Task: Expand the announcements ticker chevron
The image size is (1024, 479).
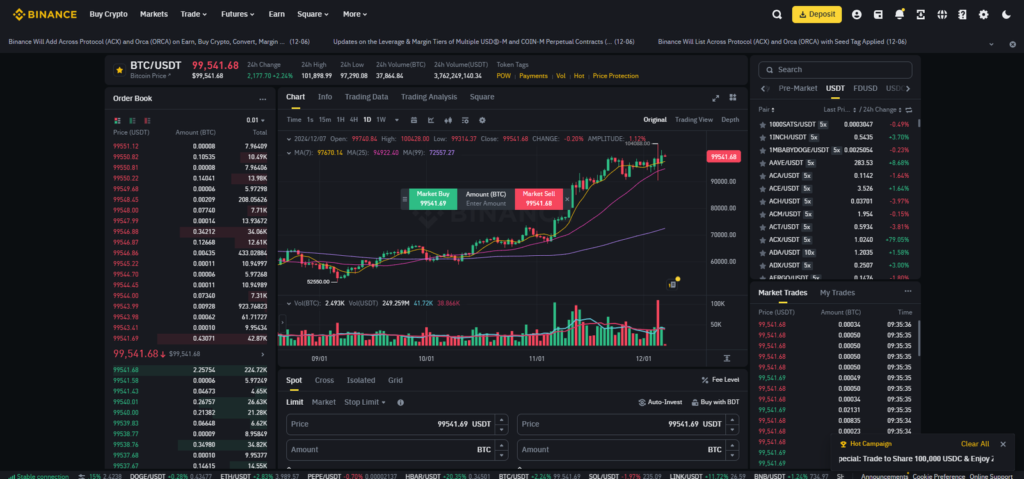Action: 991,44
